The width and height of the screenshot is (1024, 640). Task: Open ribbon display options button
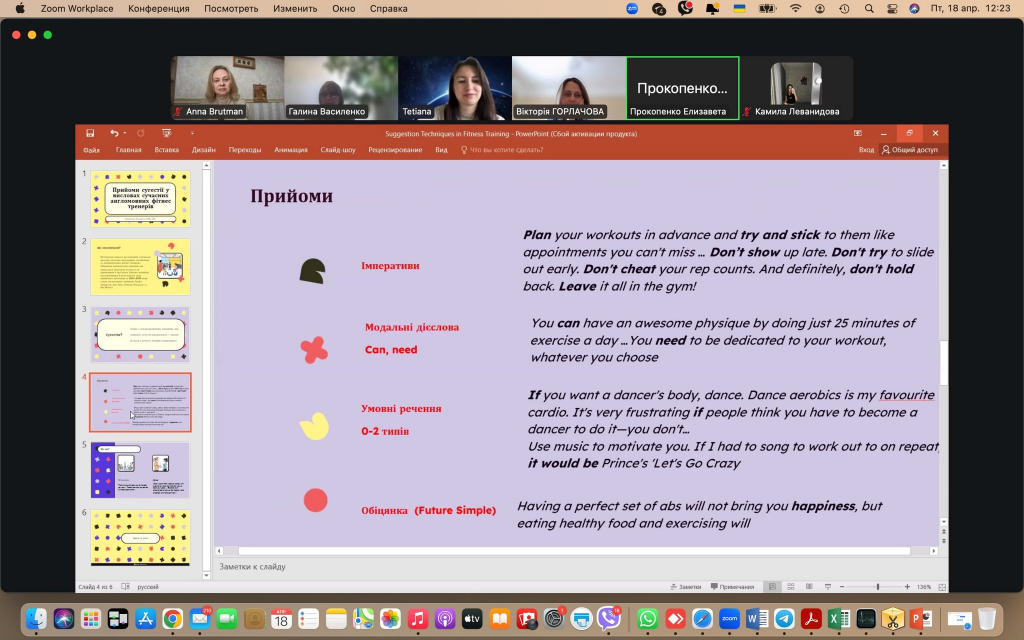pyautogui.click(x=857, y=133)
